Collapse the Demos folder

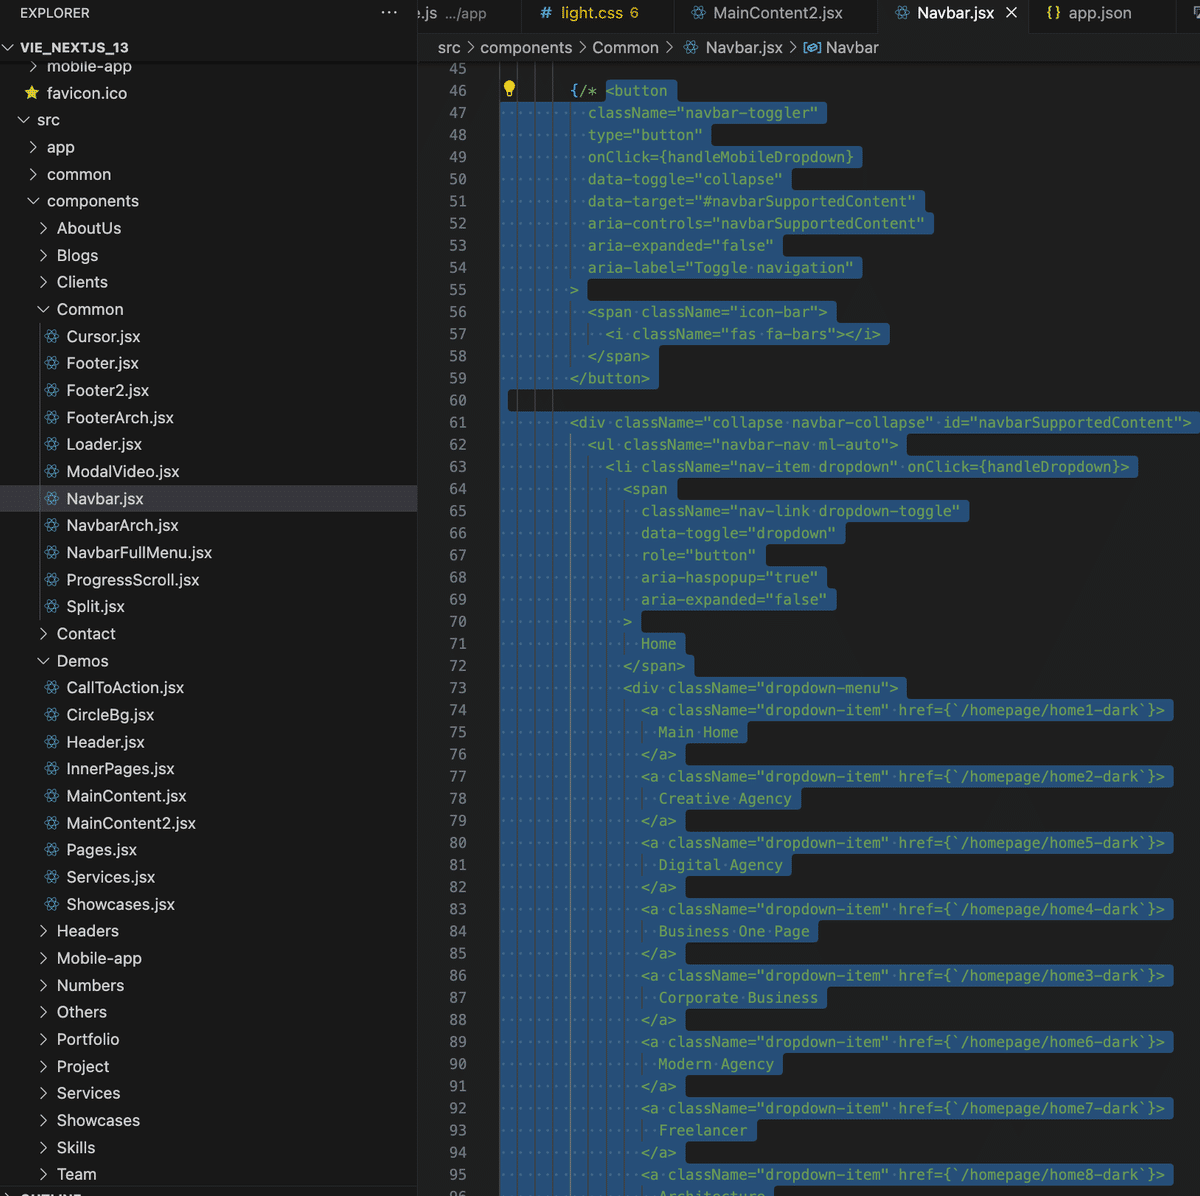pyautogui.click(x=43, y=660)
